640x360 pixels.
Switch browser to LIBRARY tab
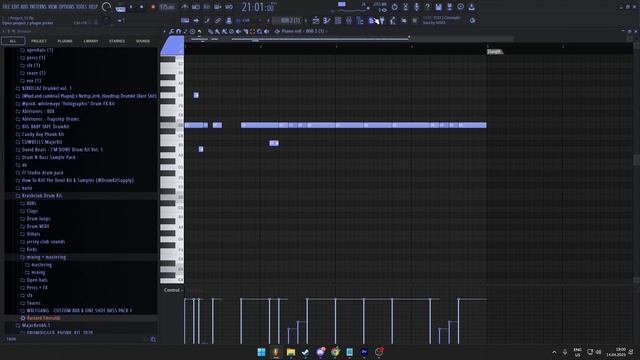(91, 41)
